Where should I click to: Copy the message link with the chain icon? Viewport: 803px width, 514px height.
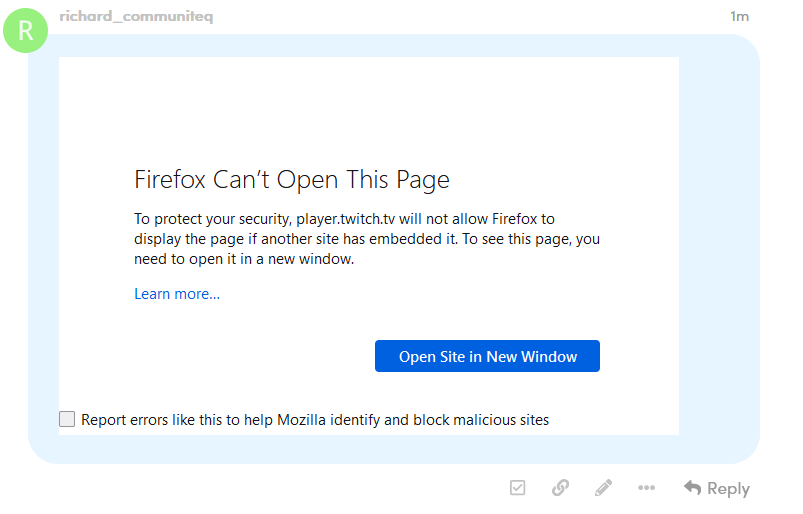click(560, 487)
